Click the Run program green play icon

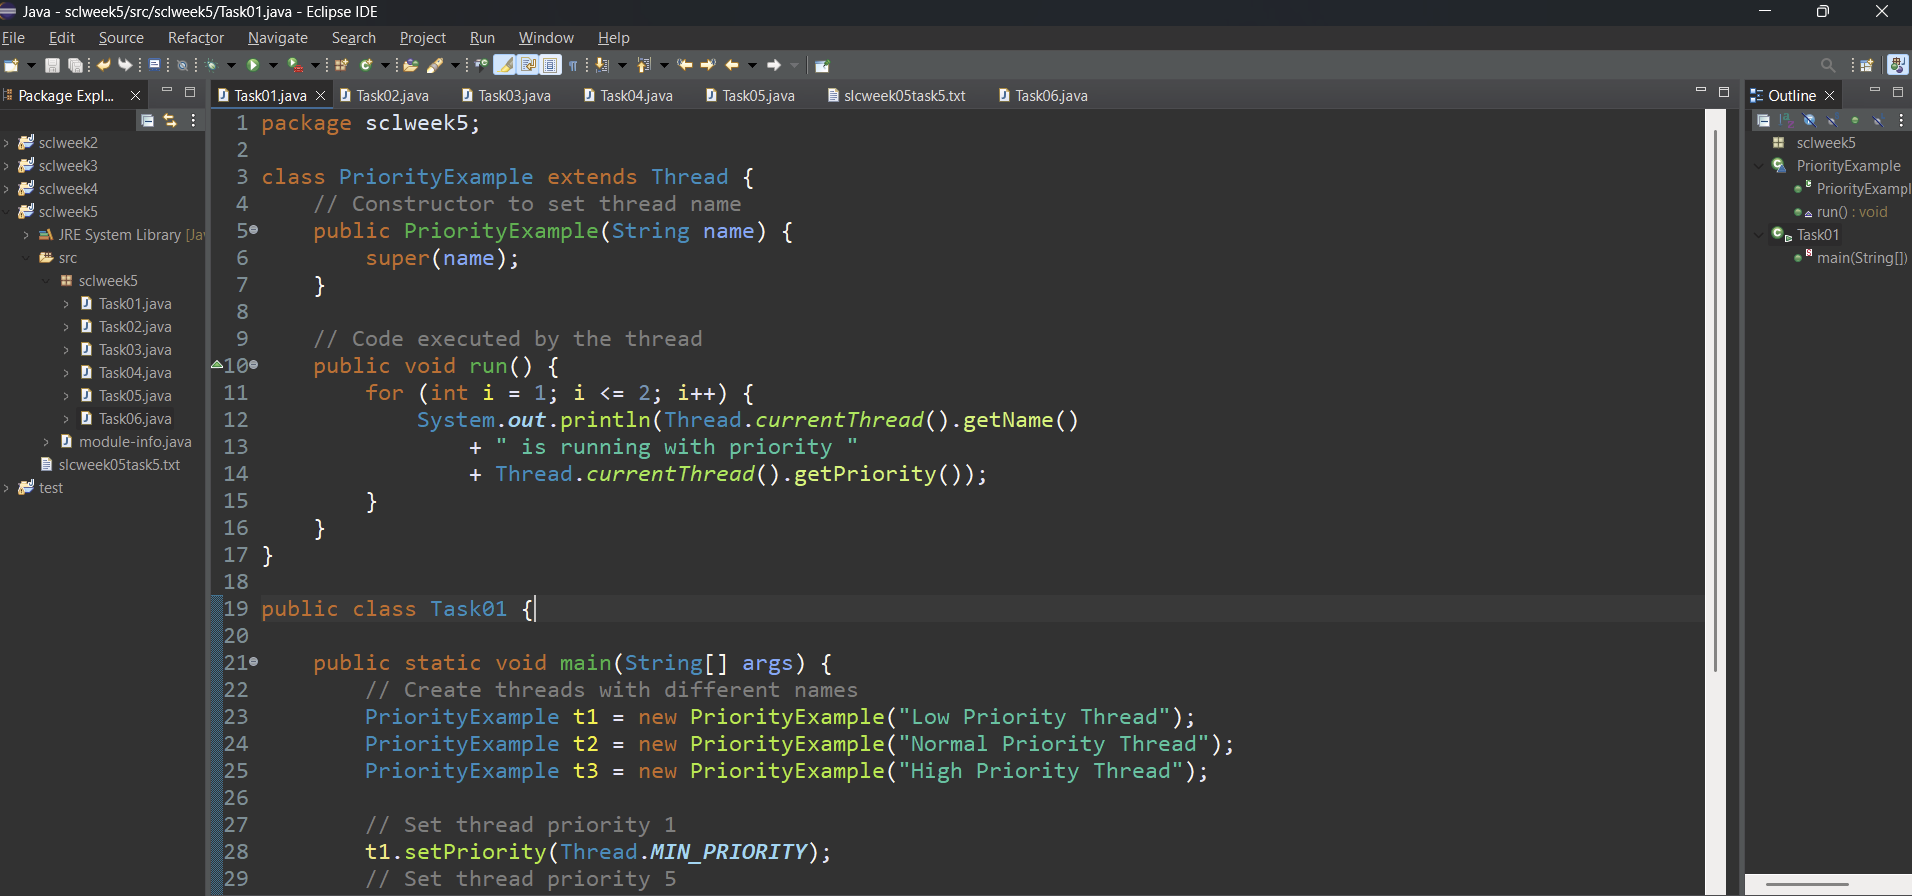pos(253,65)
